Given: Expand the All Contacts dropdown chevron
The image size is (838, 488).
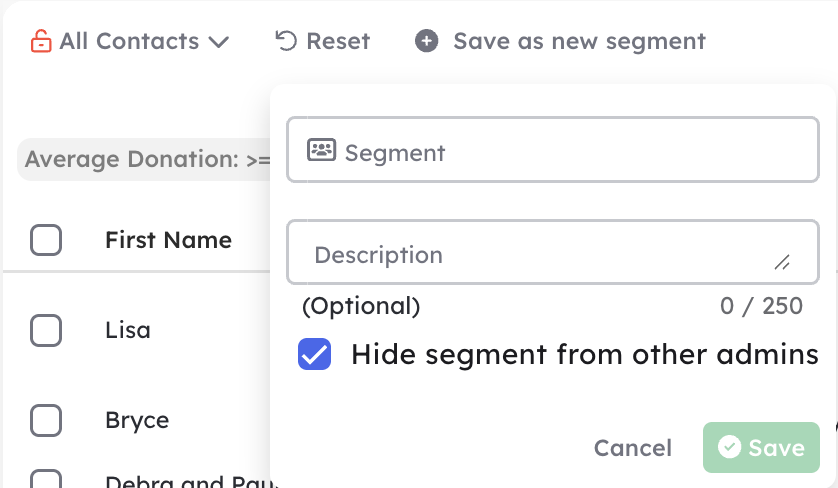Looking at the screenshot, I should (x=219, y=42).
